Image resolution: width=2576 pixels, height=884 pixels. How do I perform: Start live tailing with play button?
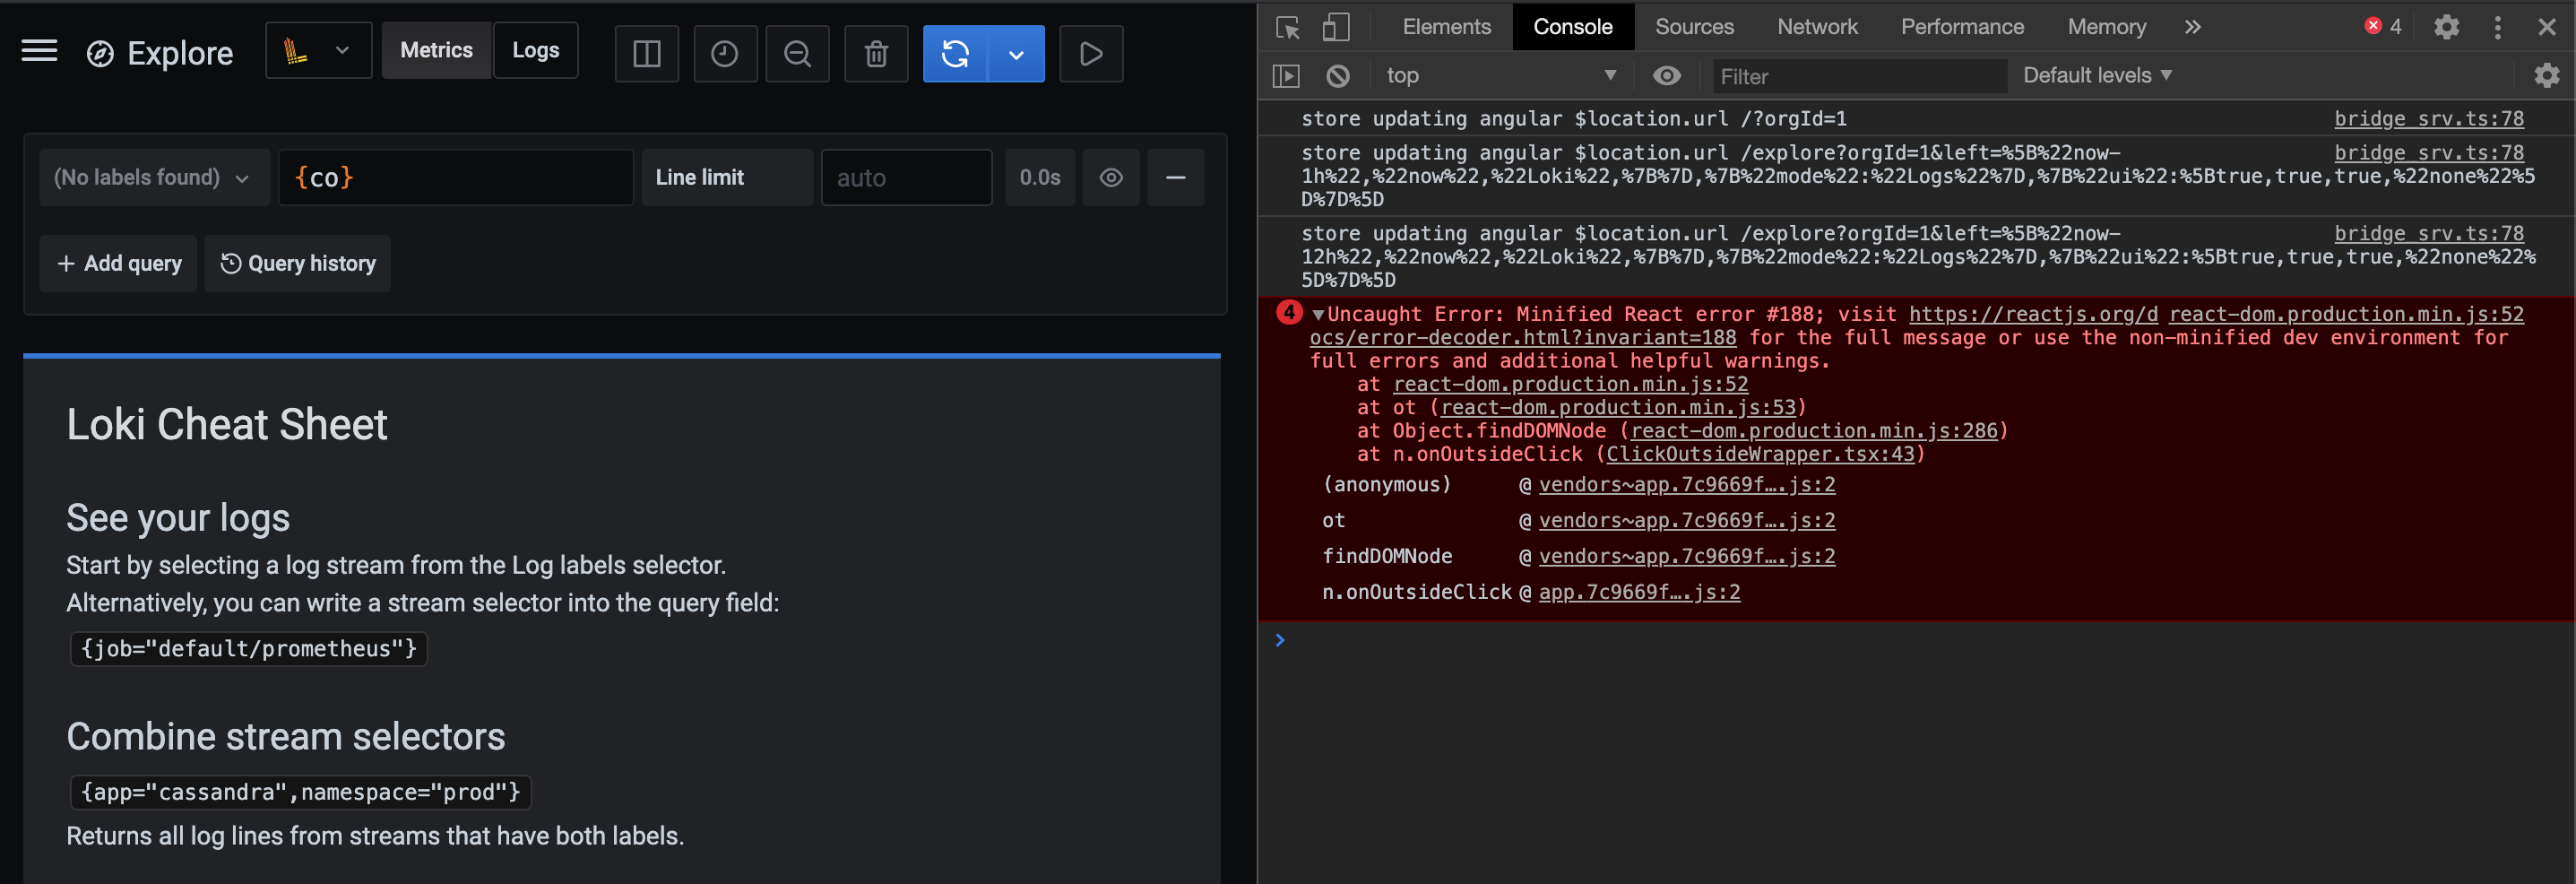point(1091,54)
